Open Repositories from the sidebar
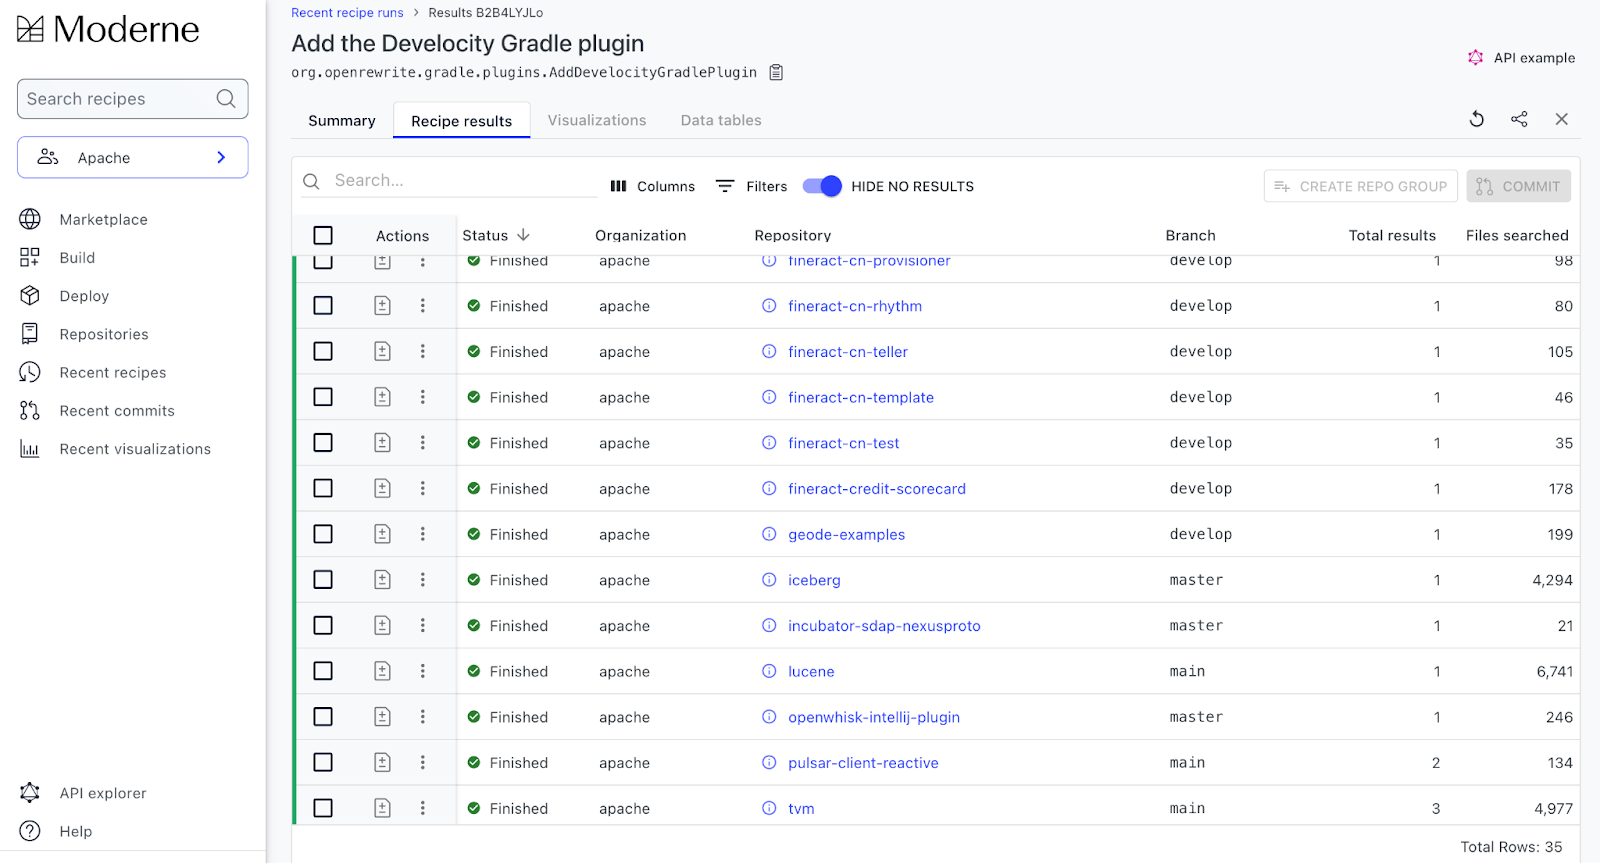Image resolution: width=1600 pixels, height=864 pixels. (104, 334)
